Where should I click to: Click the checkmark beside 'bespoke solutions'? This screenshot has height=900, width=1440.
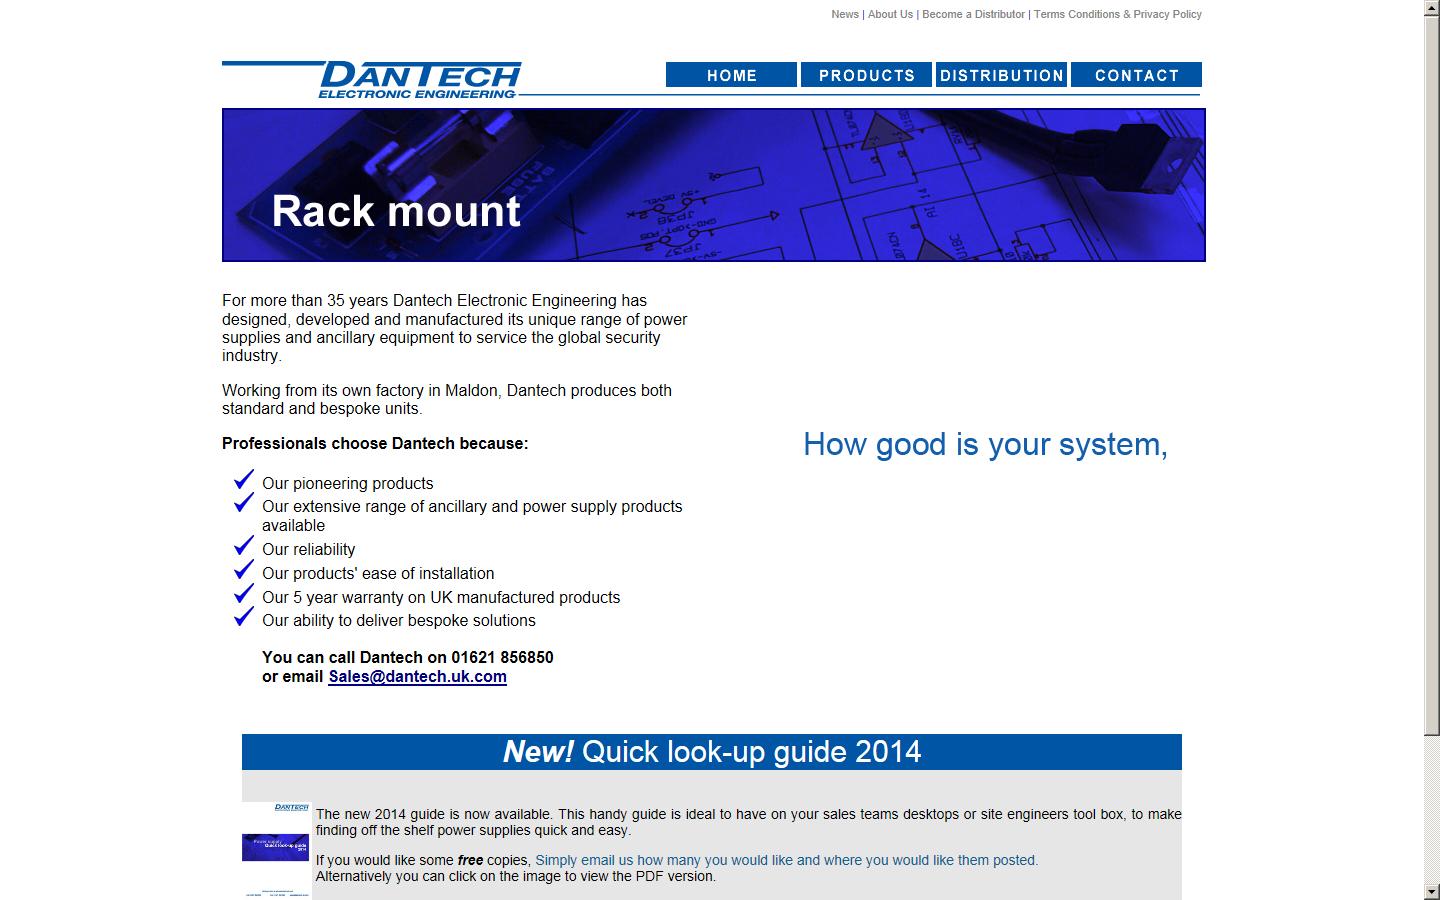click(243, 617)
